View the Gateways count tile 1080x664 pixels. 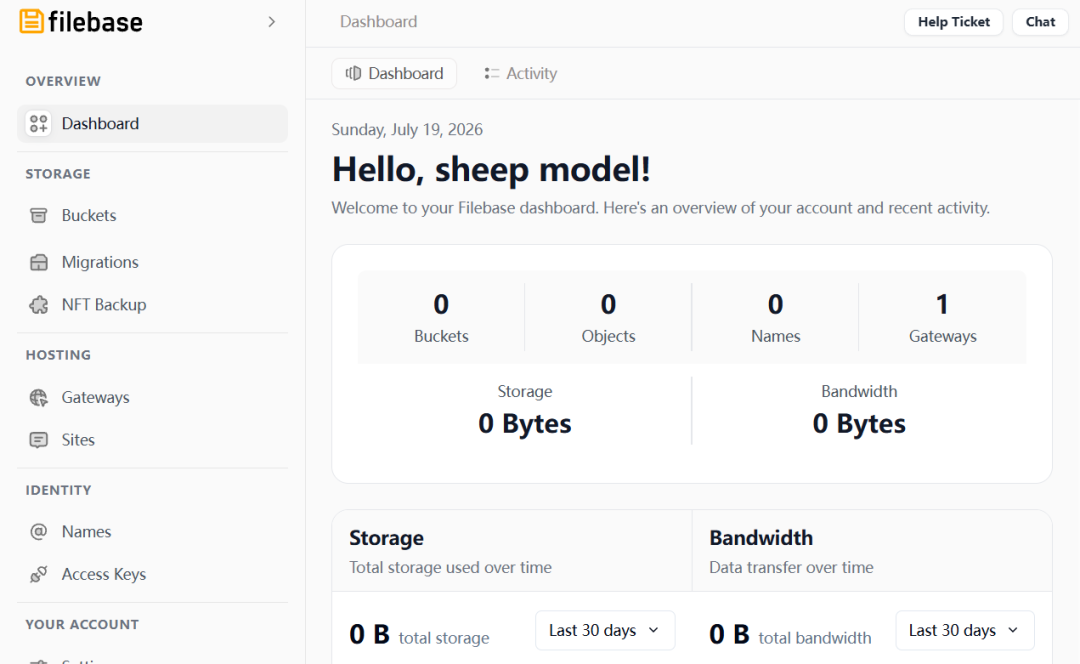point(942,317)
